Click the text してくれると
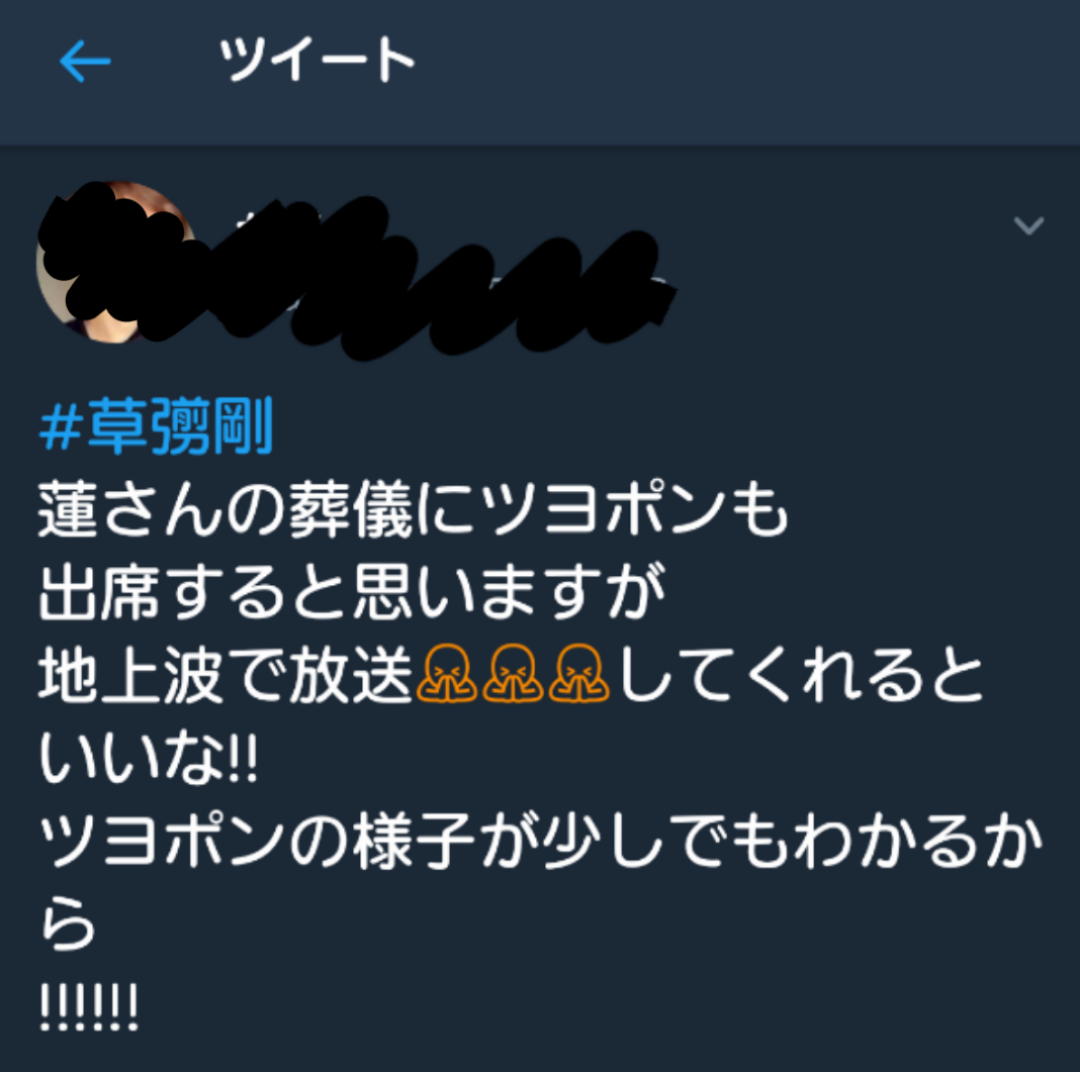Viewport: 1080px width, 1072px height. pyautogui.click(x=800, y=674)
